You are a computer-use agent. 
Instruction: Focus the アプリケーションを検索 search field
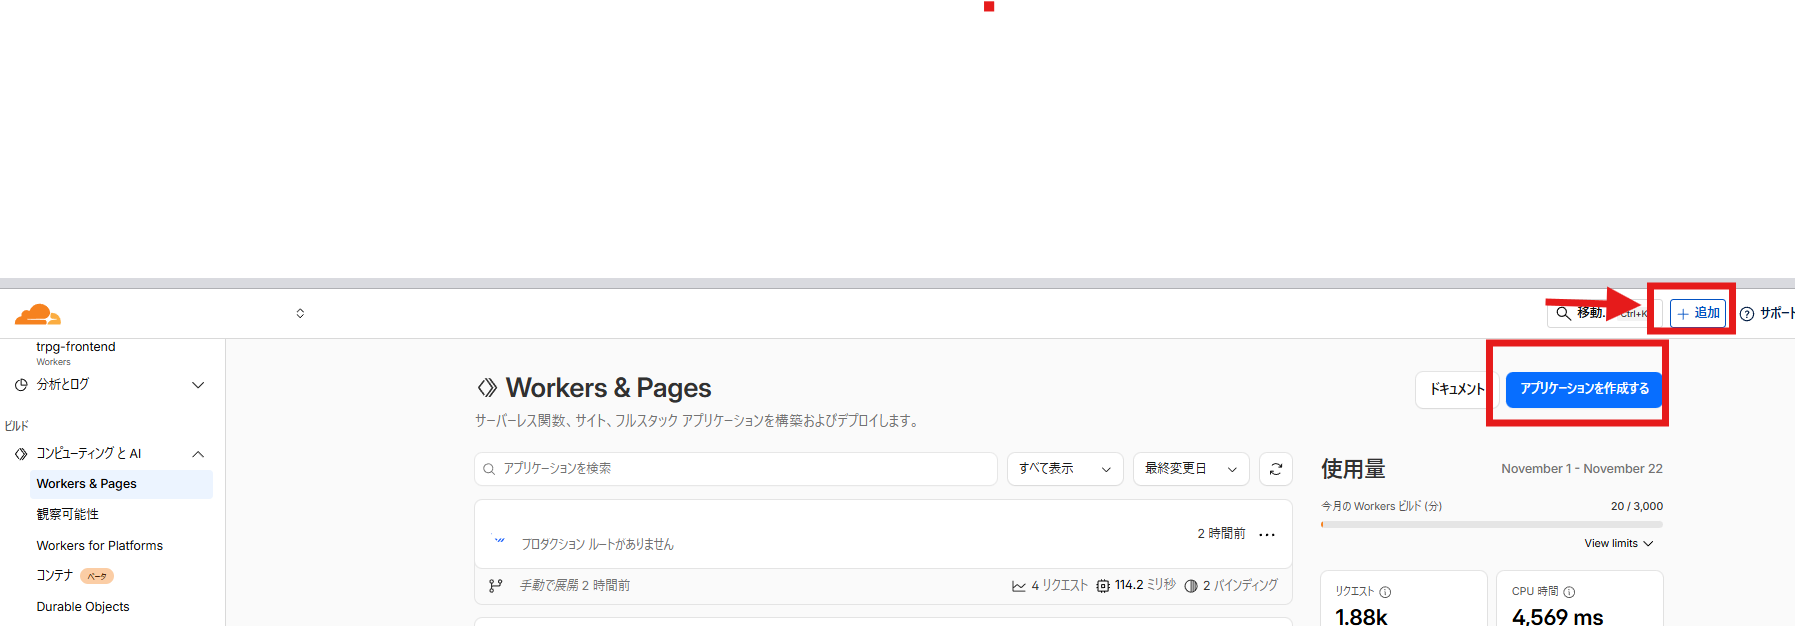(x=736, y=469)
